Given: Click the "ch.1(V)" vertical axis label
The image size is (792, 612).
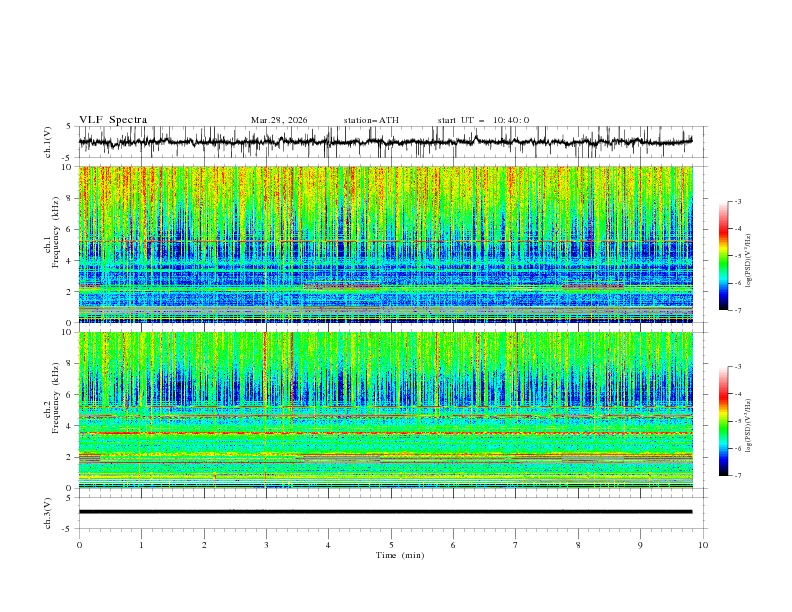Looking at the screenshot, I should coord(48,142).
